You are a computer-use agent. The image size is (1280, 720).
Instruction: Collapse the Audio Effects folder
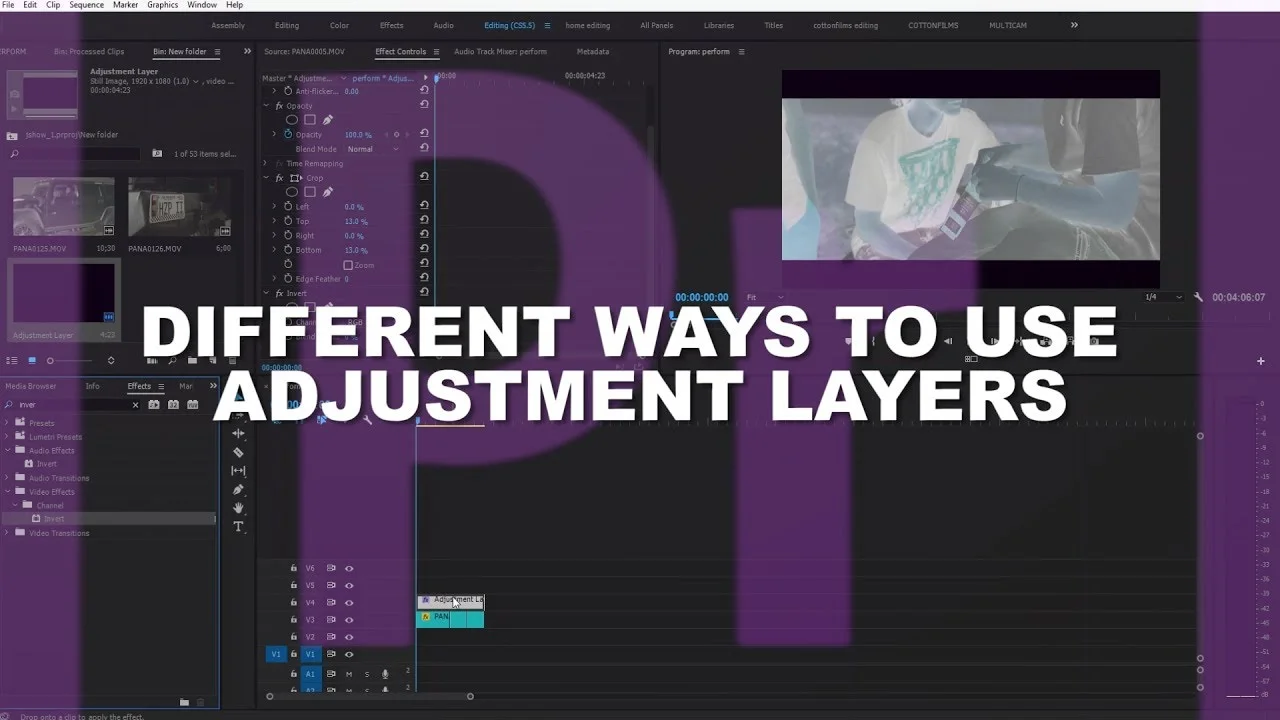coord(8,450)
